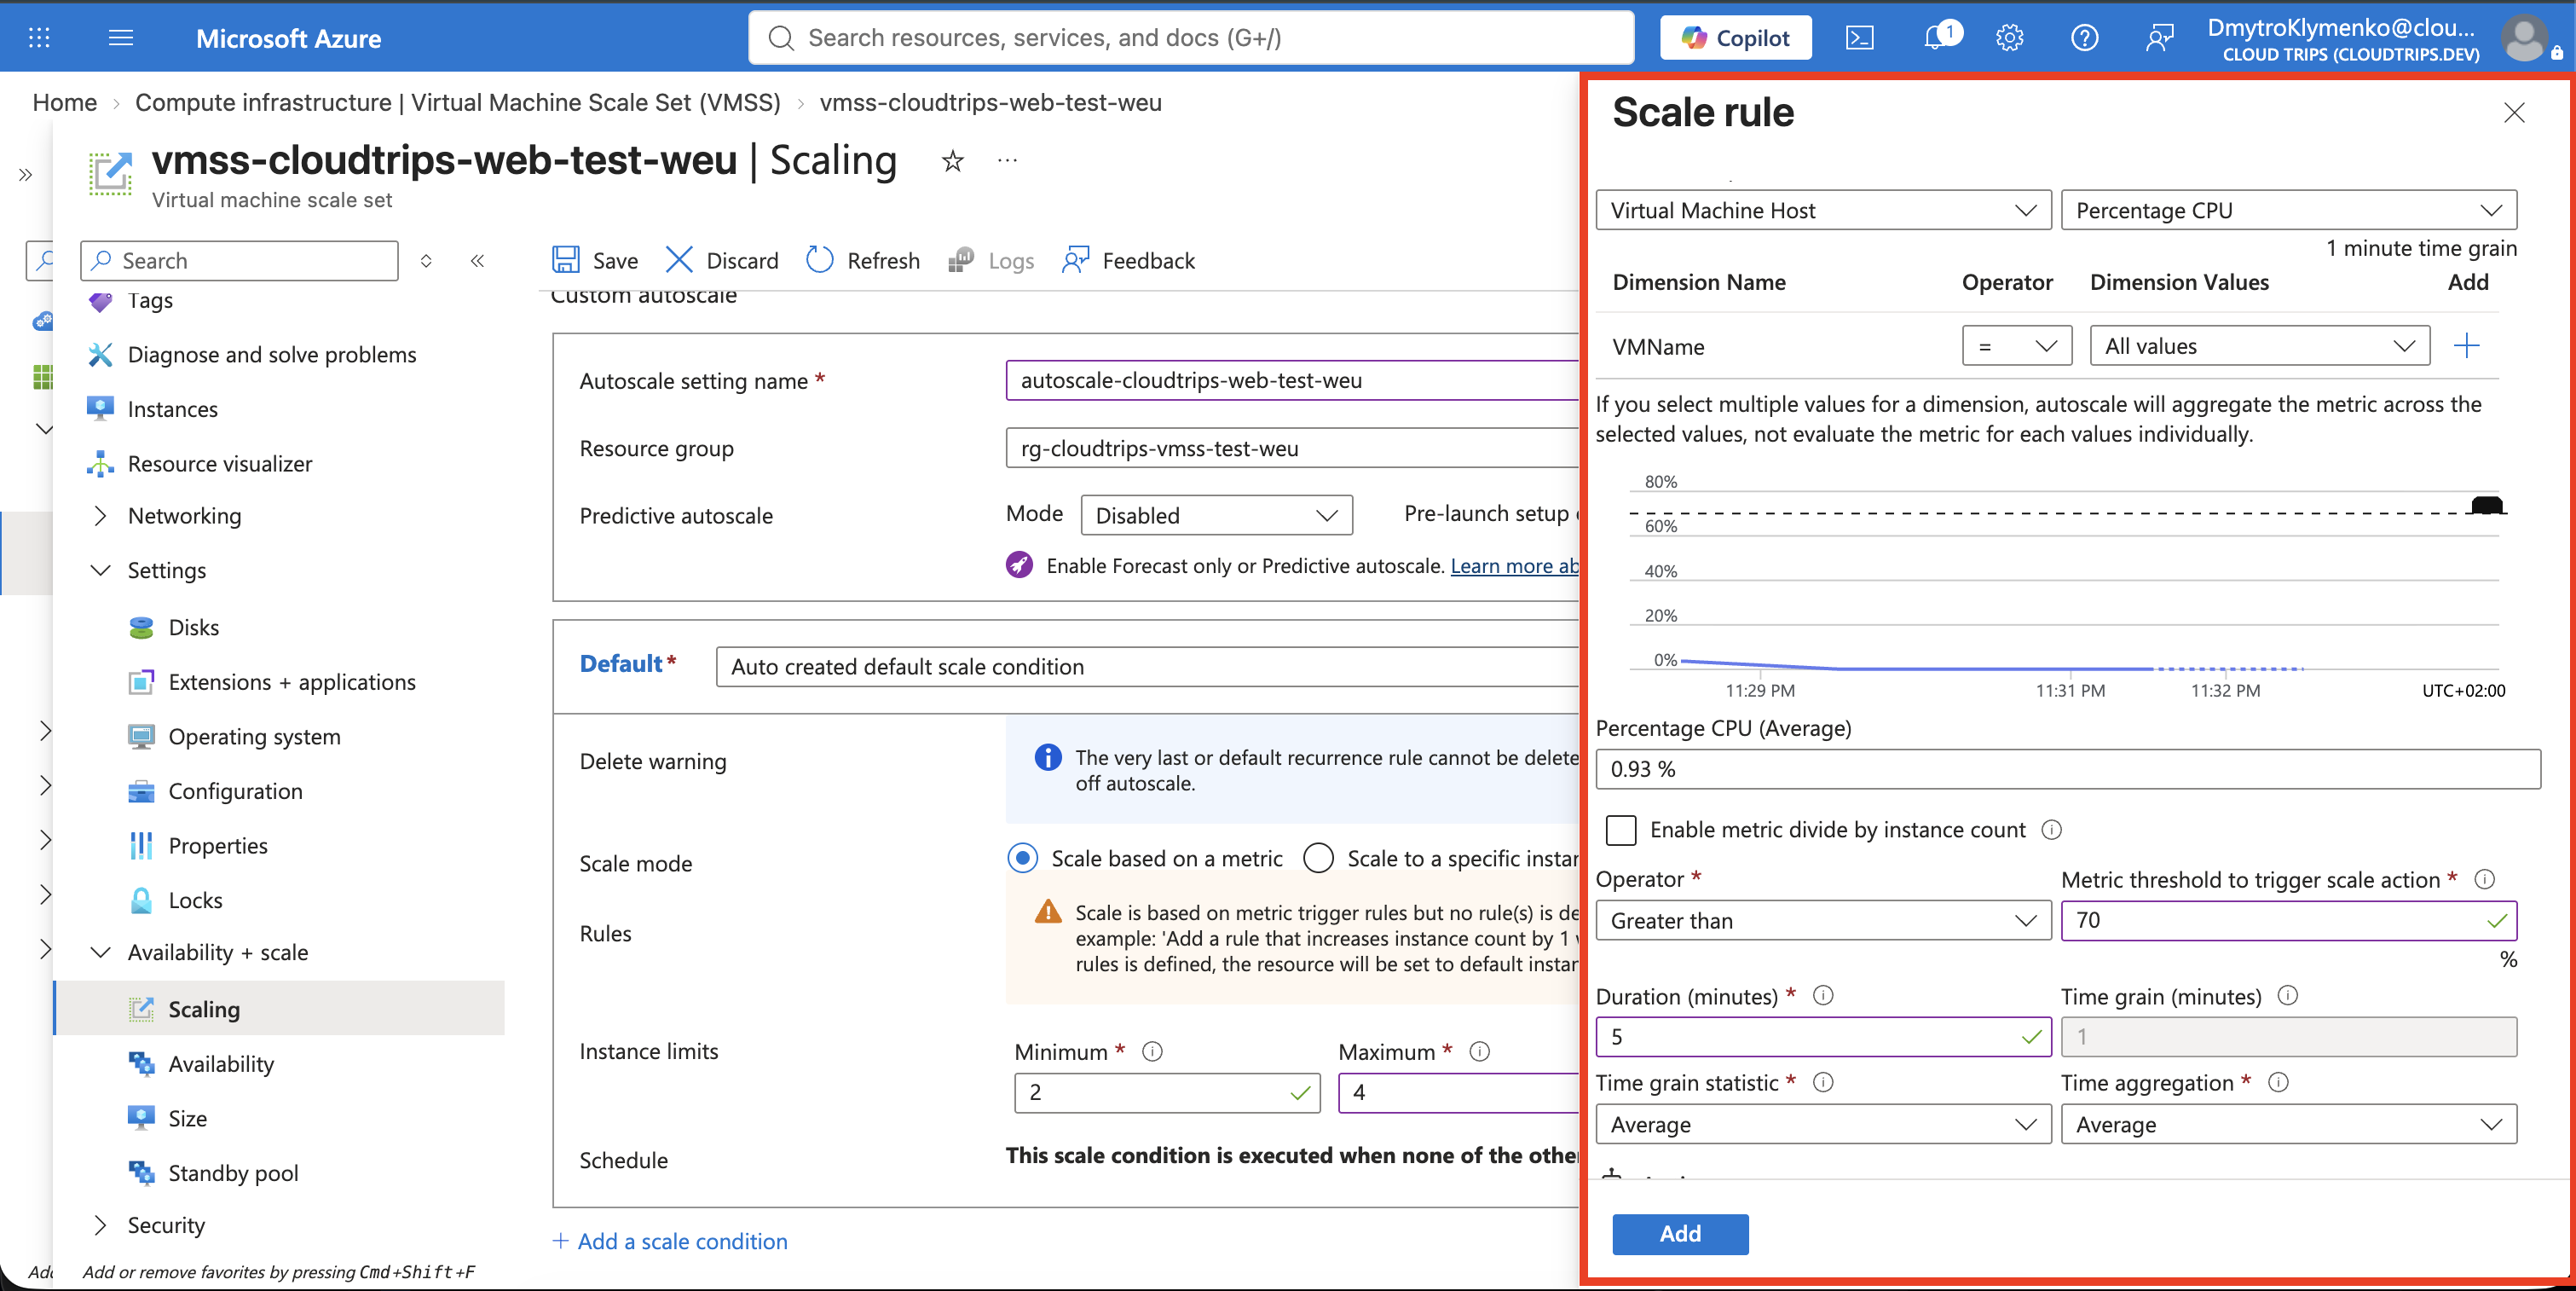Show info for Maximum instance limit
This screenshot has width=2576, height=1291.
(1479, 1051)
